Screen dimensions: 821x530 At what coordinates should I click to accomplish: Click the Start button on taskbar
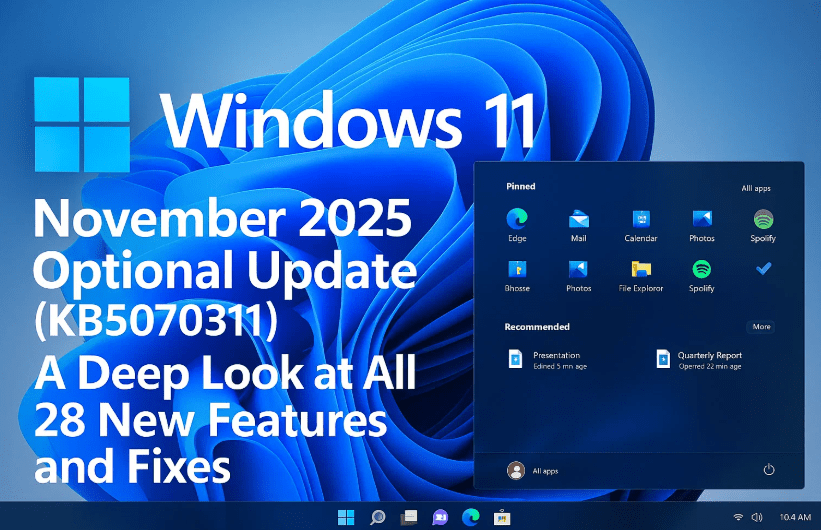346,517
